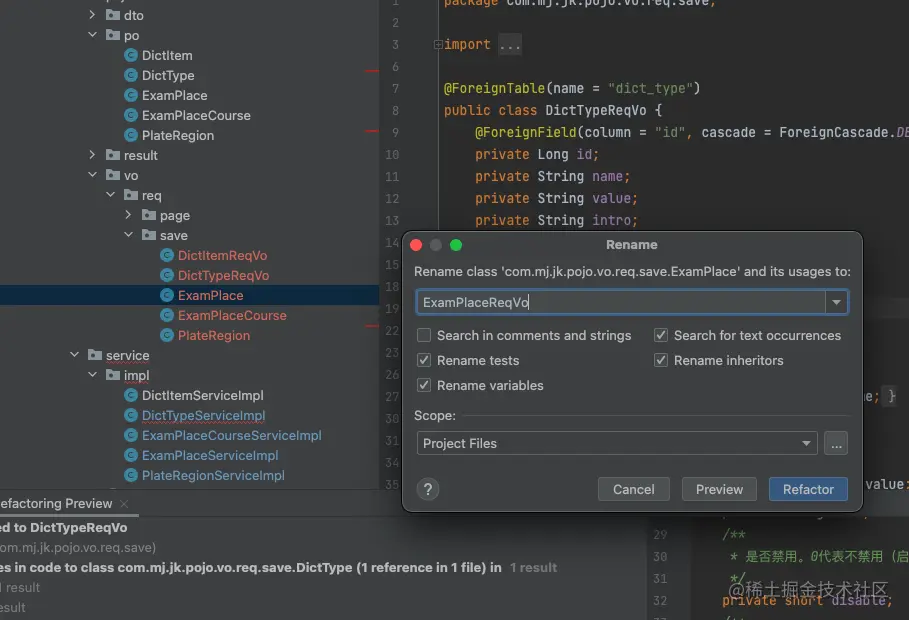Collapse the impl folder

click(92, 375)
